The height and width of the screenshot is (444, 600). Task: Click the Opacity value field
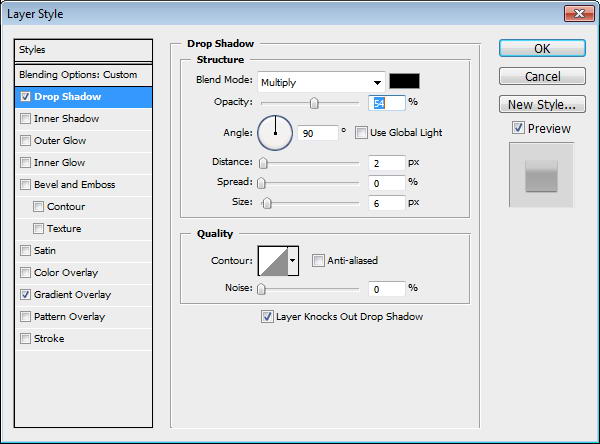click(x=386, y=103)
